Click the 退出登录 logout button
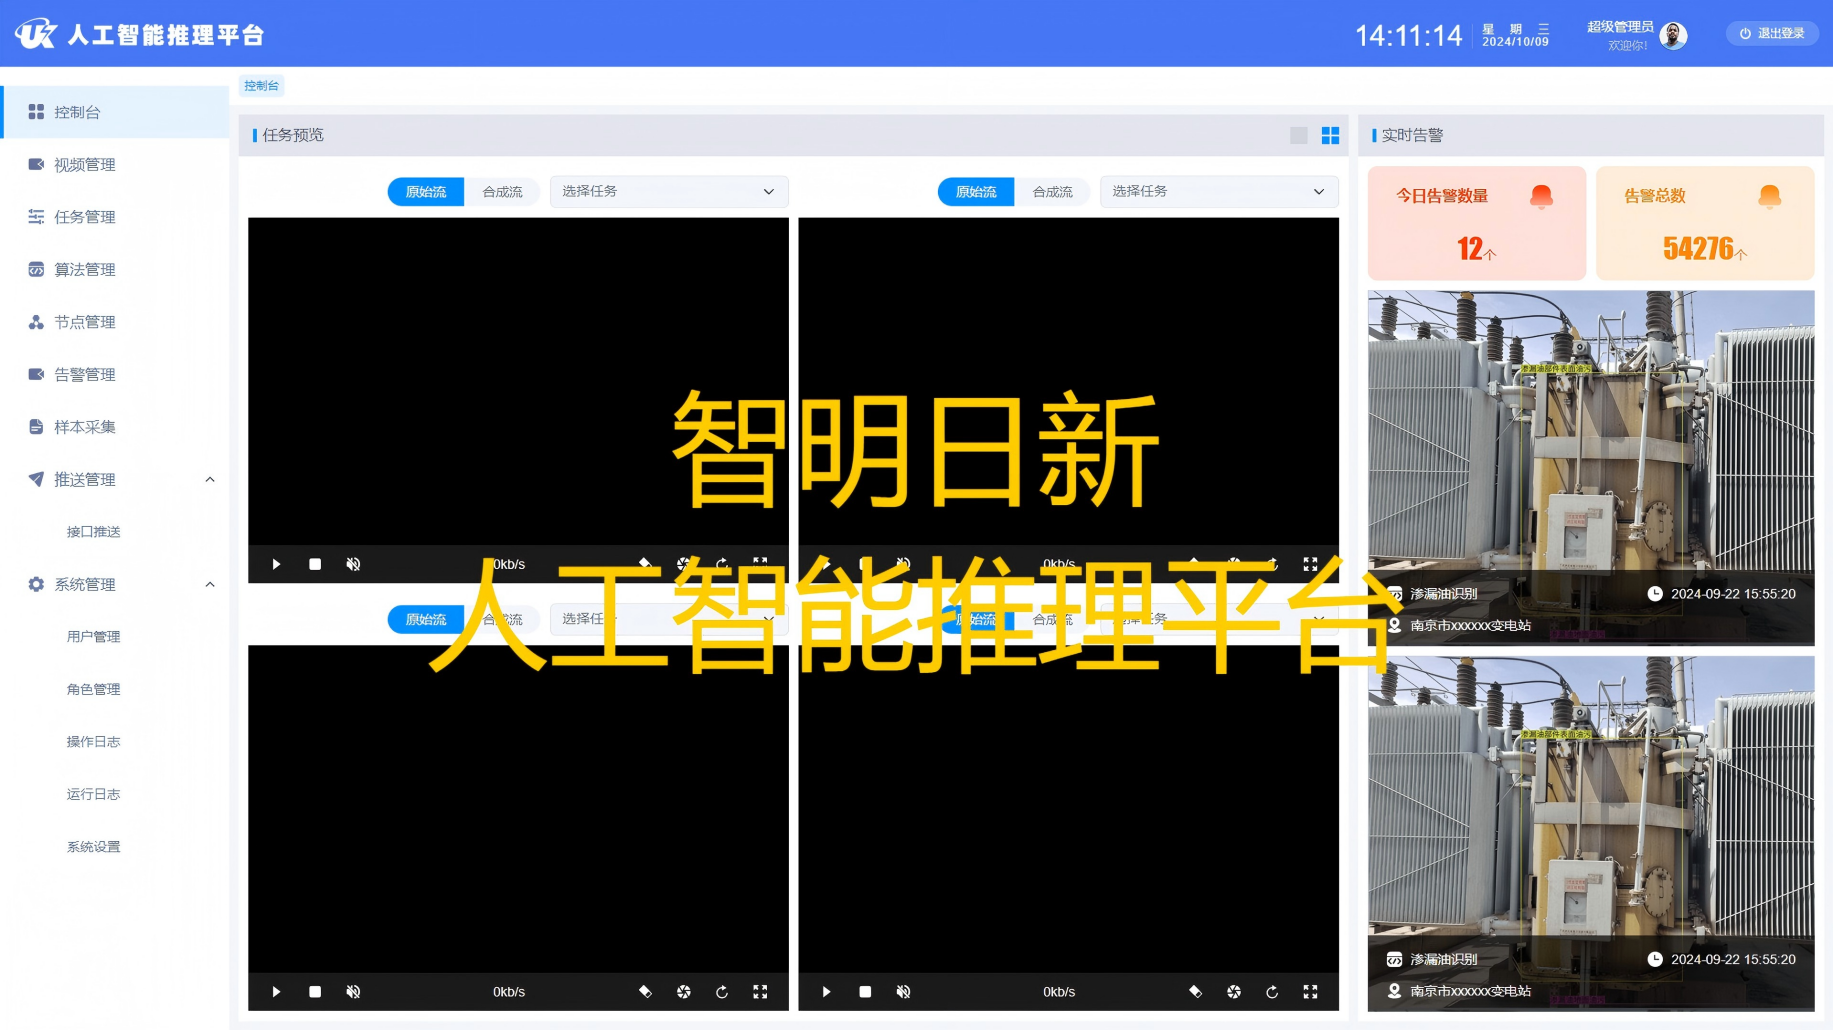This screenshot has height=1030, width=1833. click(1772, 33)
